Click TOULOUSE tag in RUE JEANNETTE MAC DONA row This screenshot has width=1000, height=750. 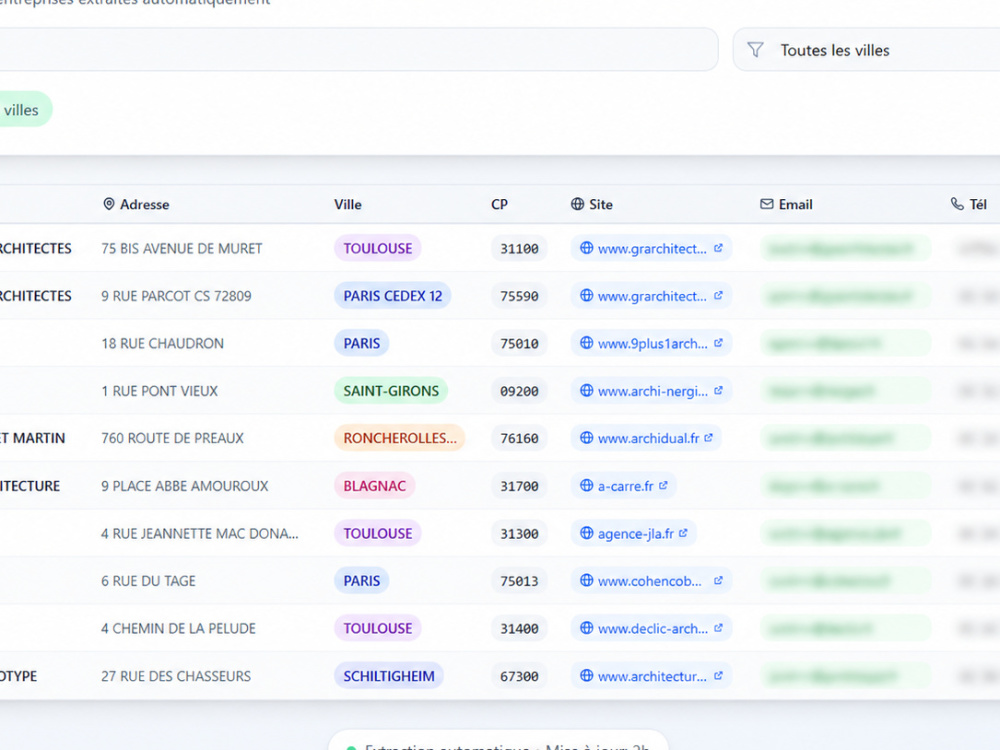(378, 533)
